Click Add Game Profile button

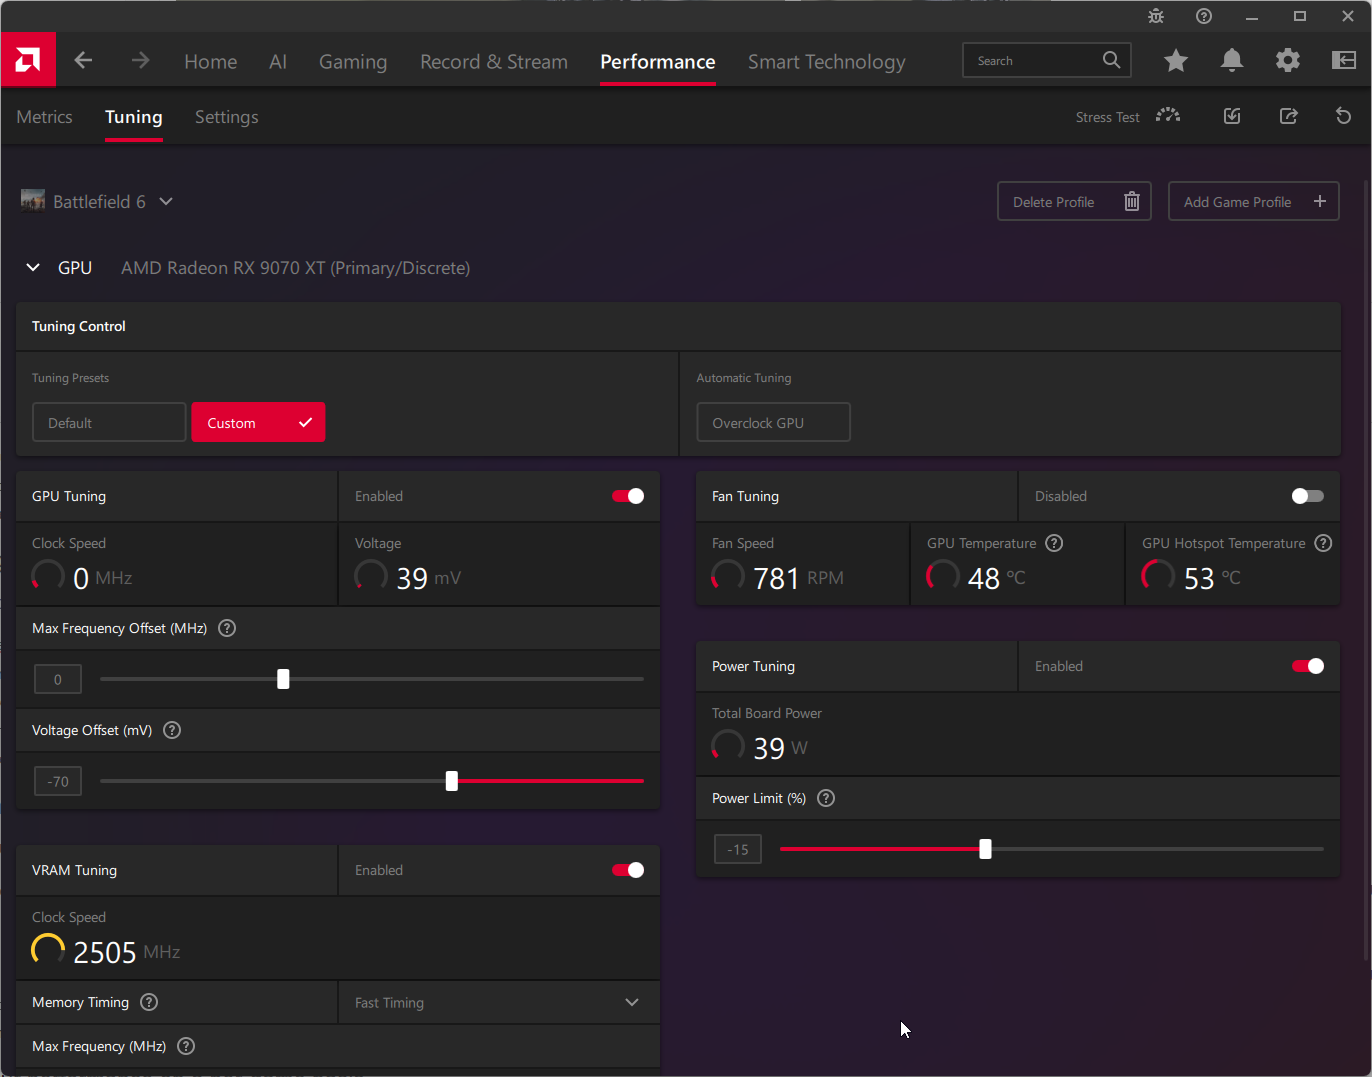point(1254,201)
